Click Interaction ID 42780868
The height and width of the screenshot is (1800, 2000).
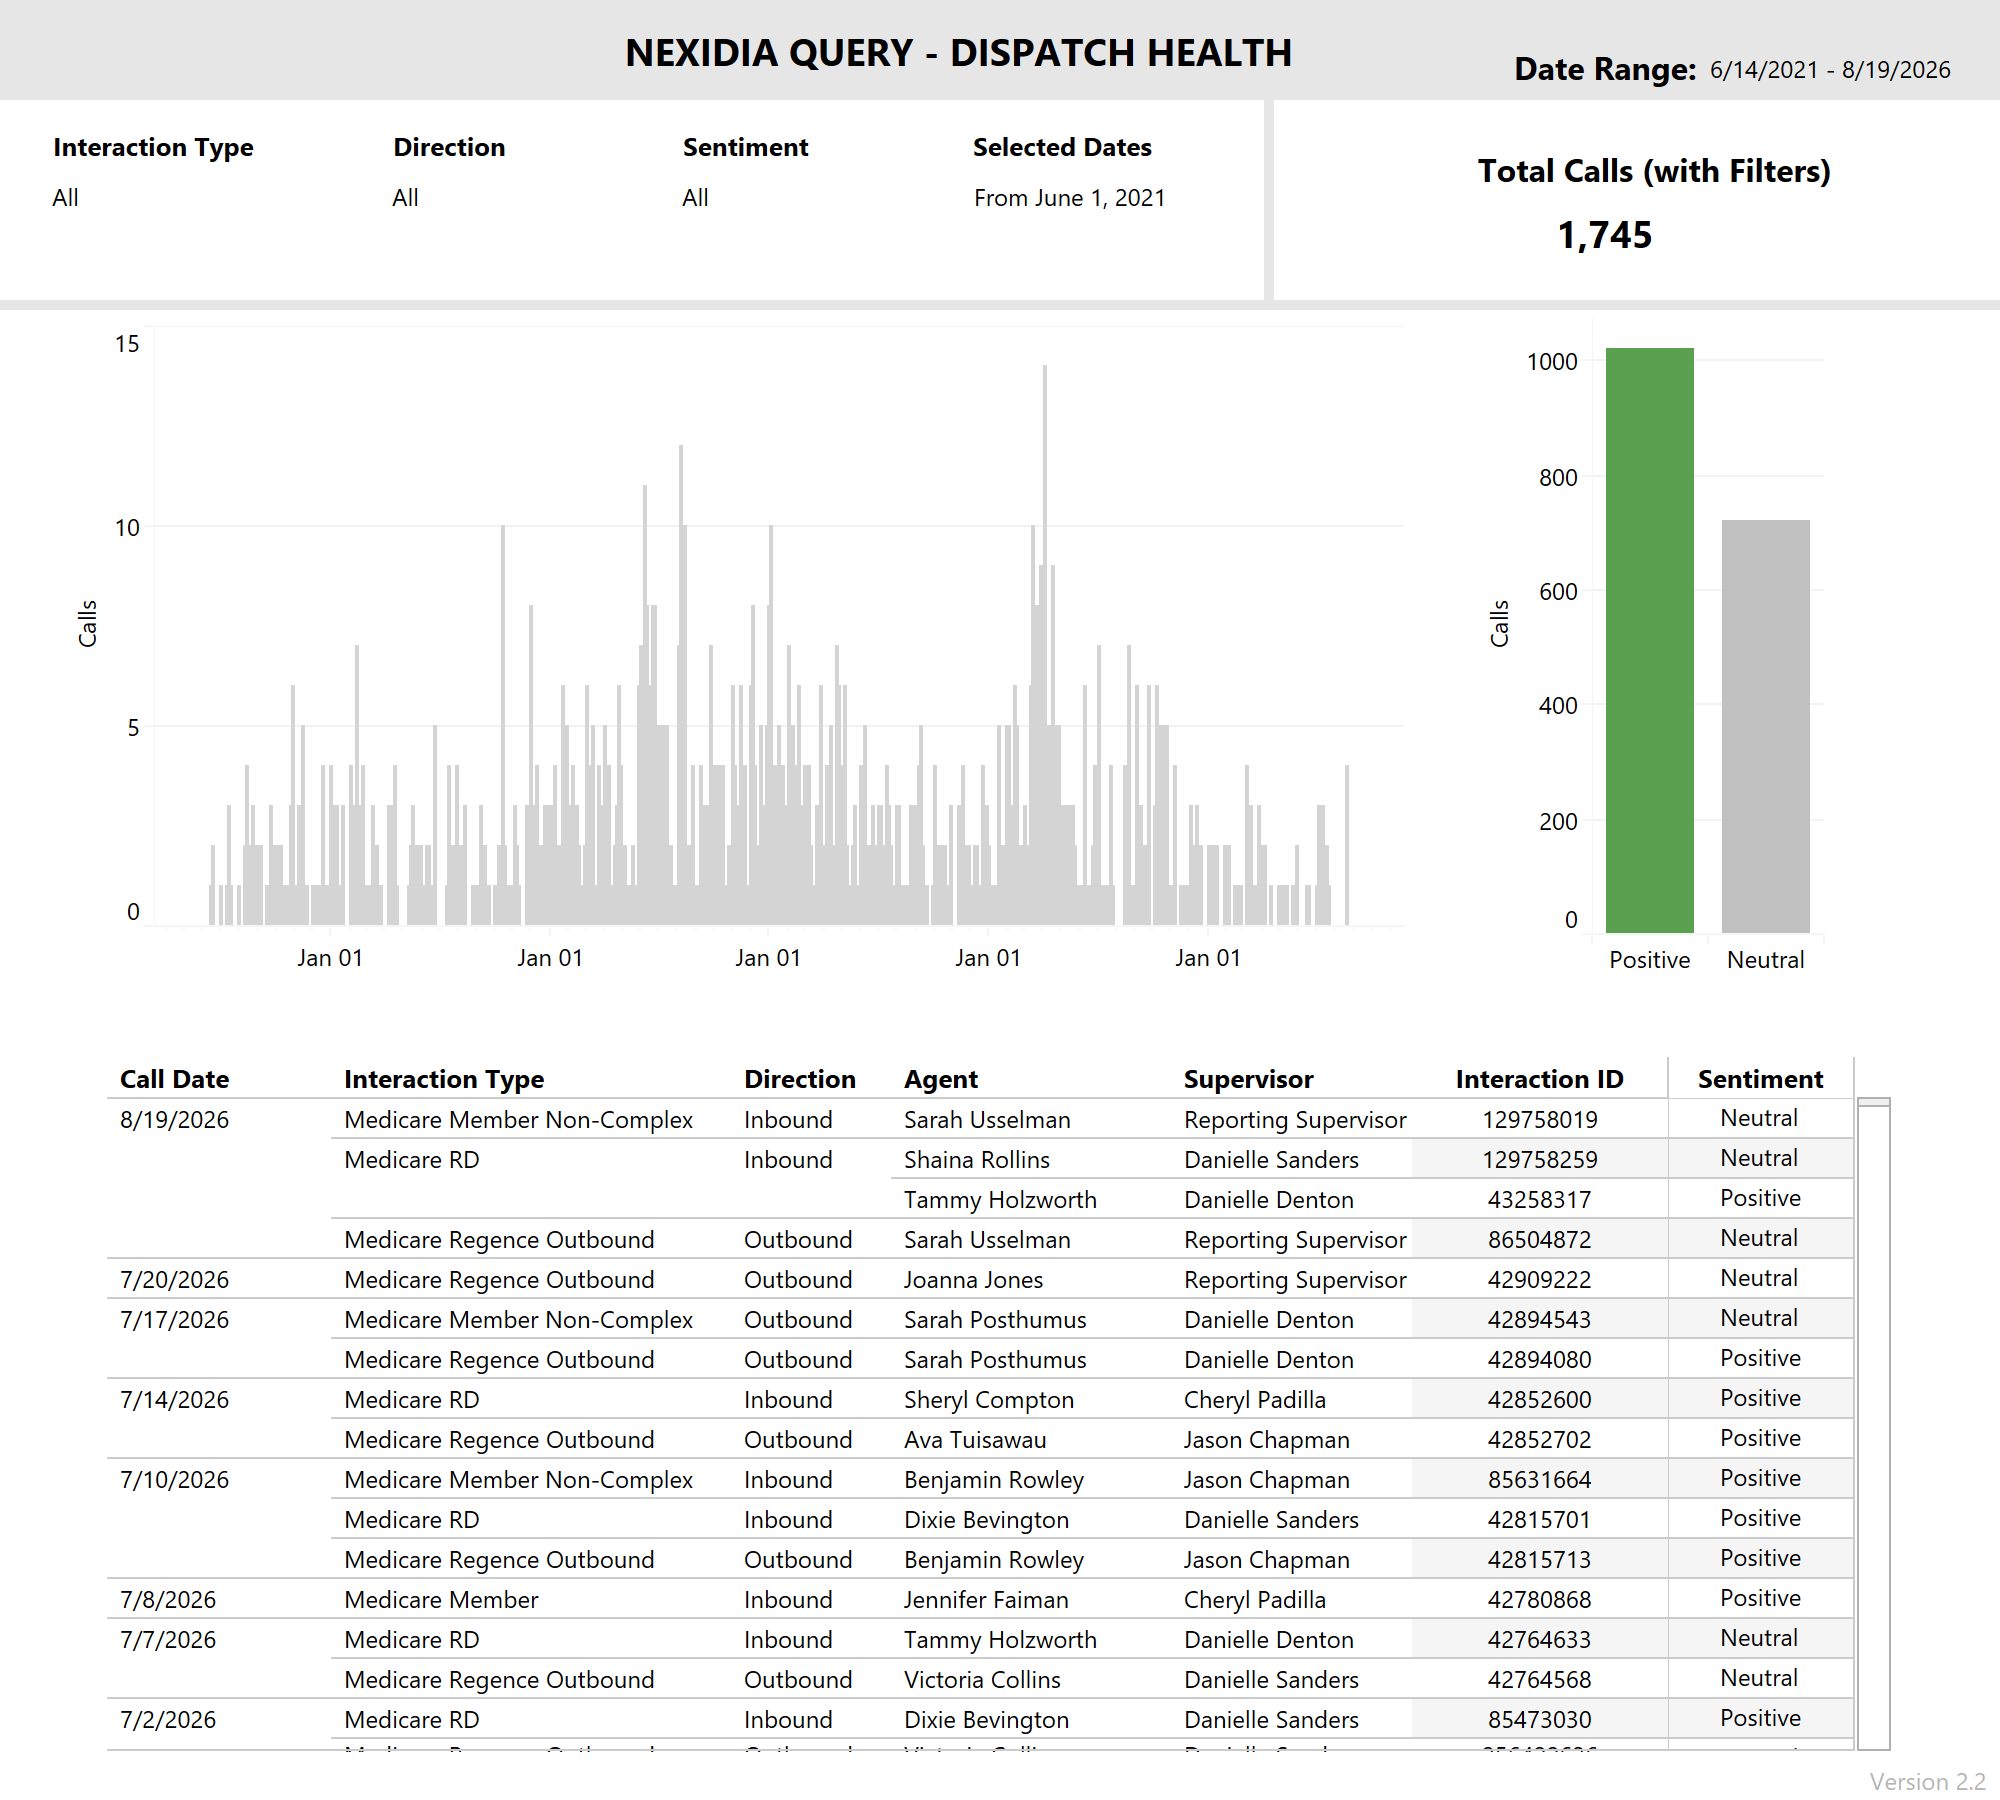pyautogui.click(x=1539, y=1599)
